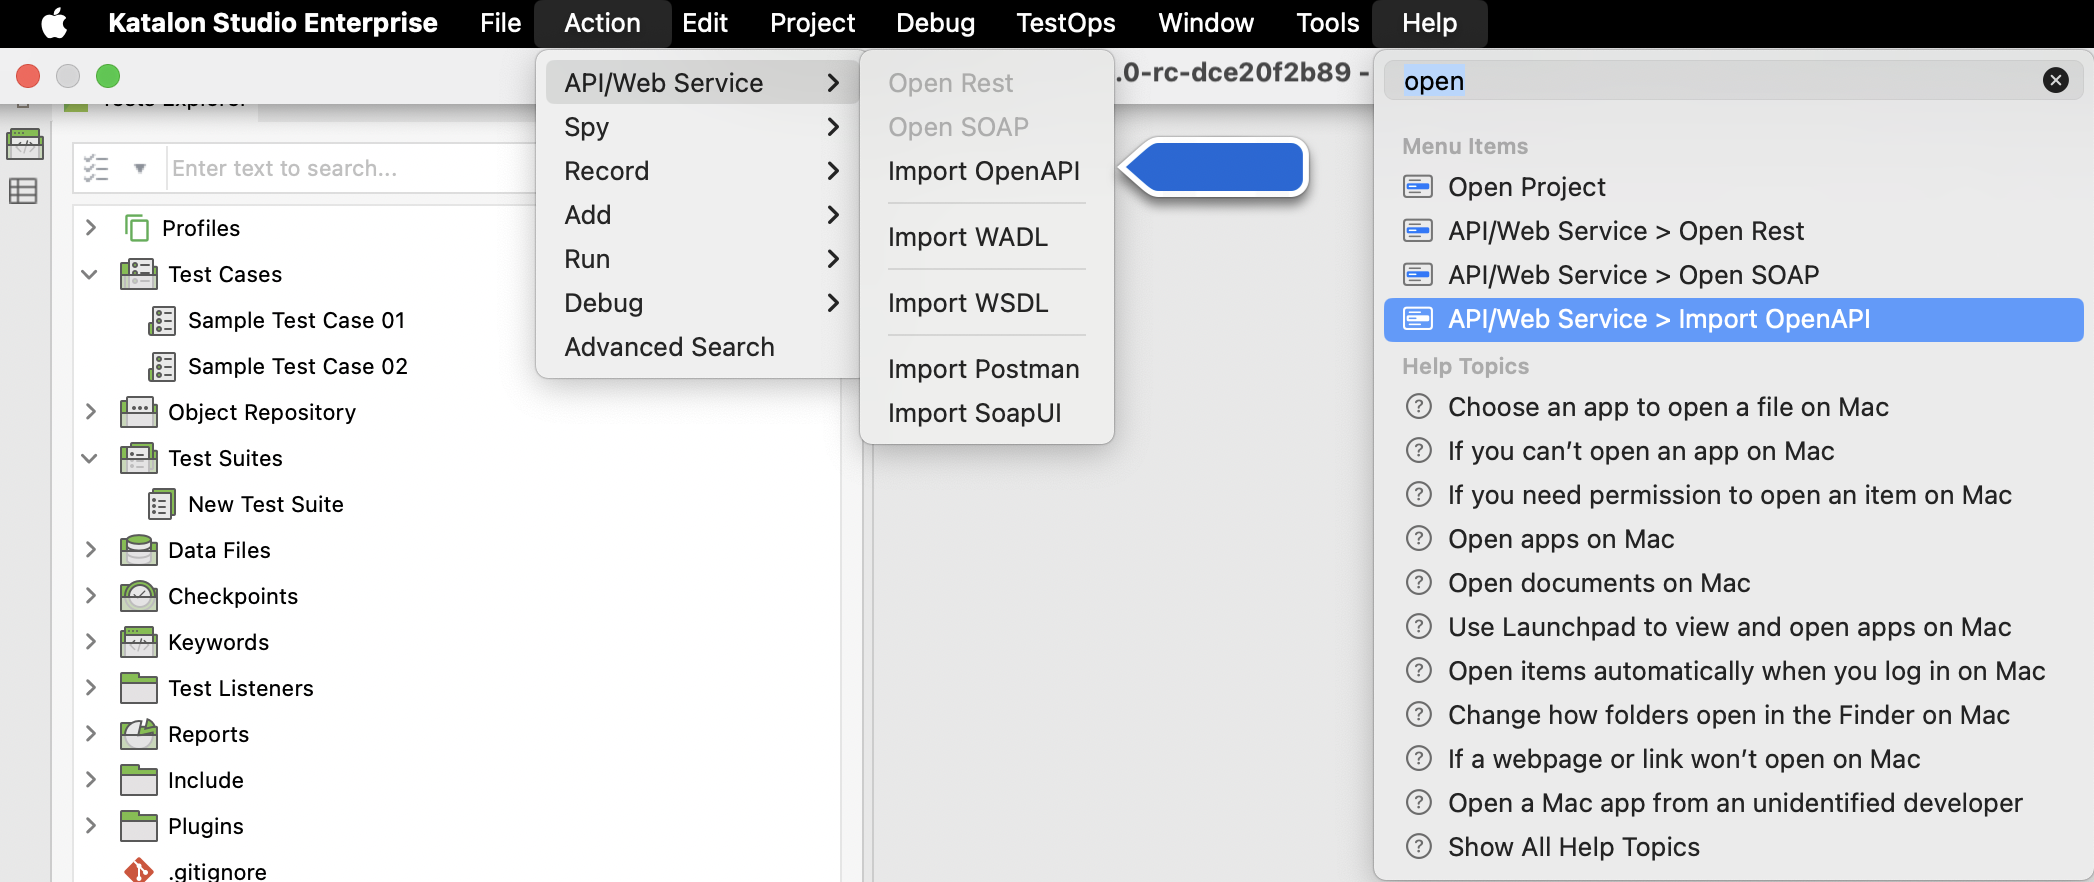
Task: Click the .gitignore file icon
Action: coord(139,869)
